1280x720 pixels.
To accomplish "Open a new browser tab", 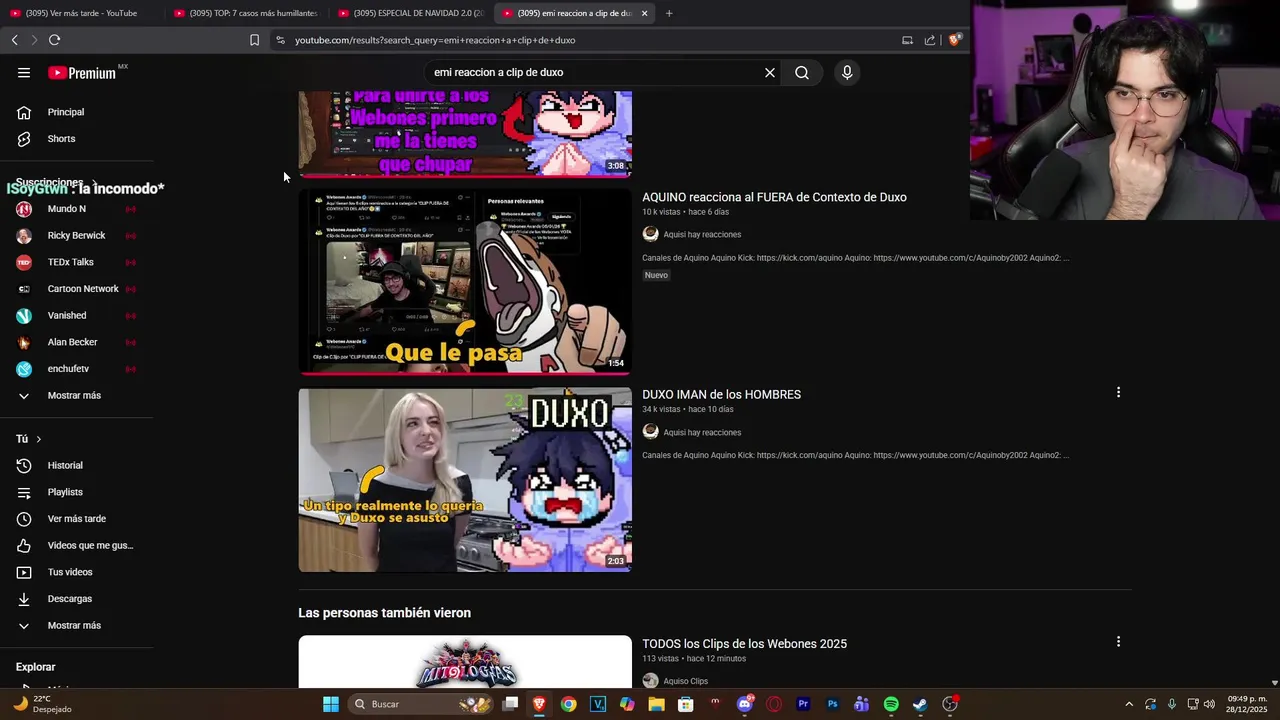I will (669, 13).
